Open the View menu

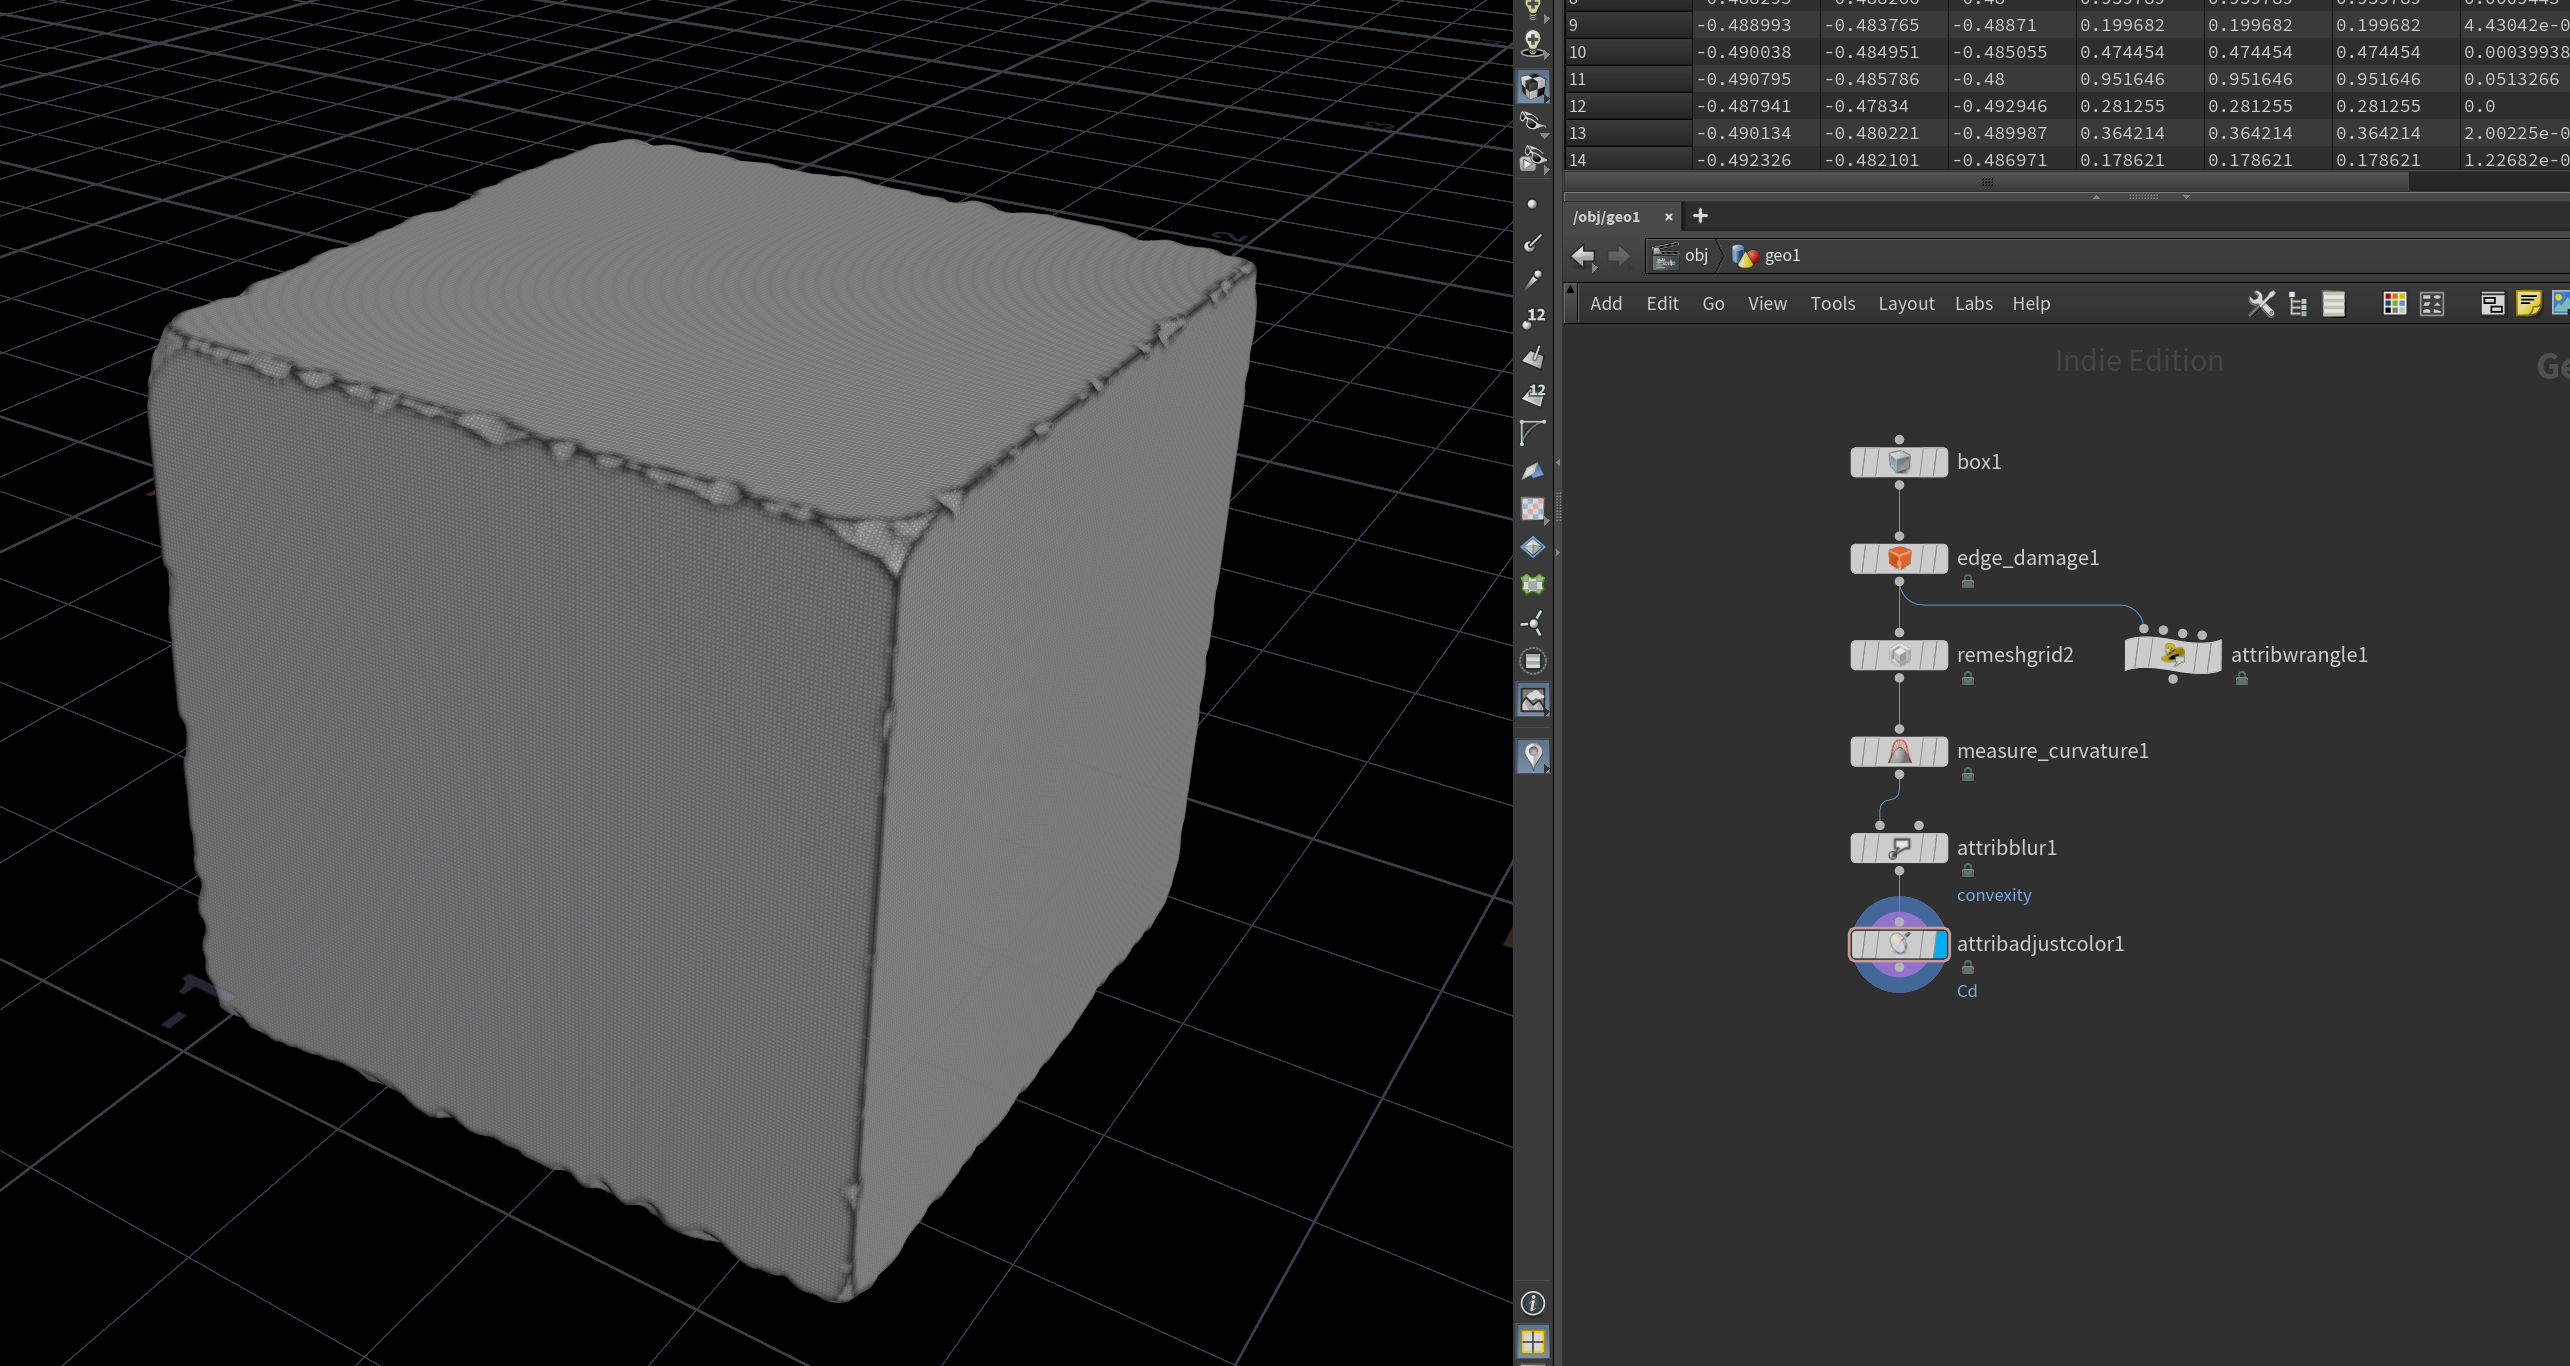tap(1767, 304)
